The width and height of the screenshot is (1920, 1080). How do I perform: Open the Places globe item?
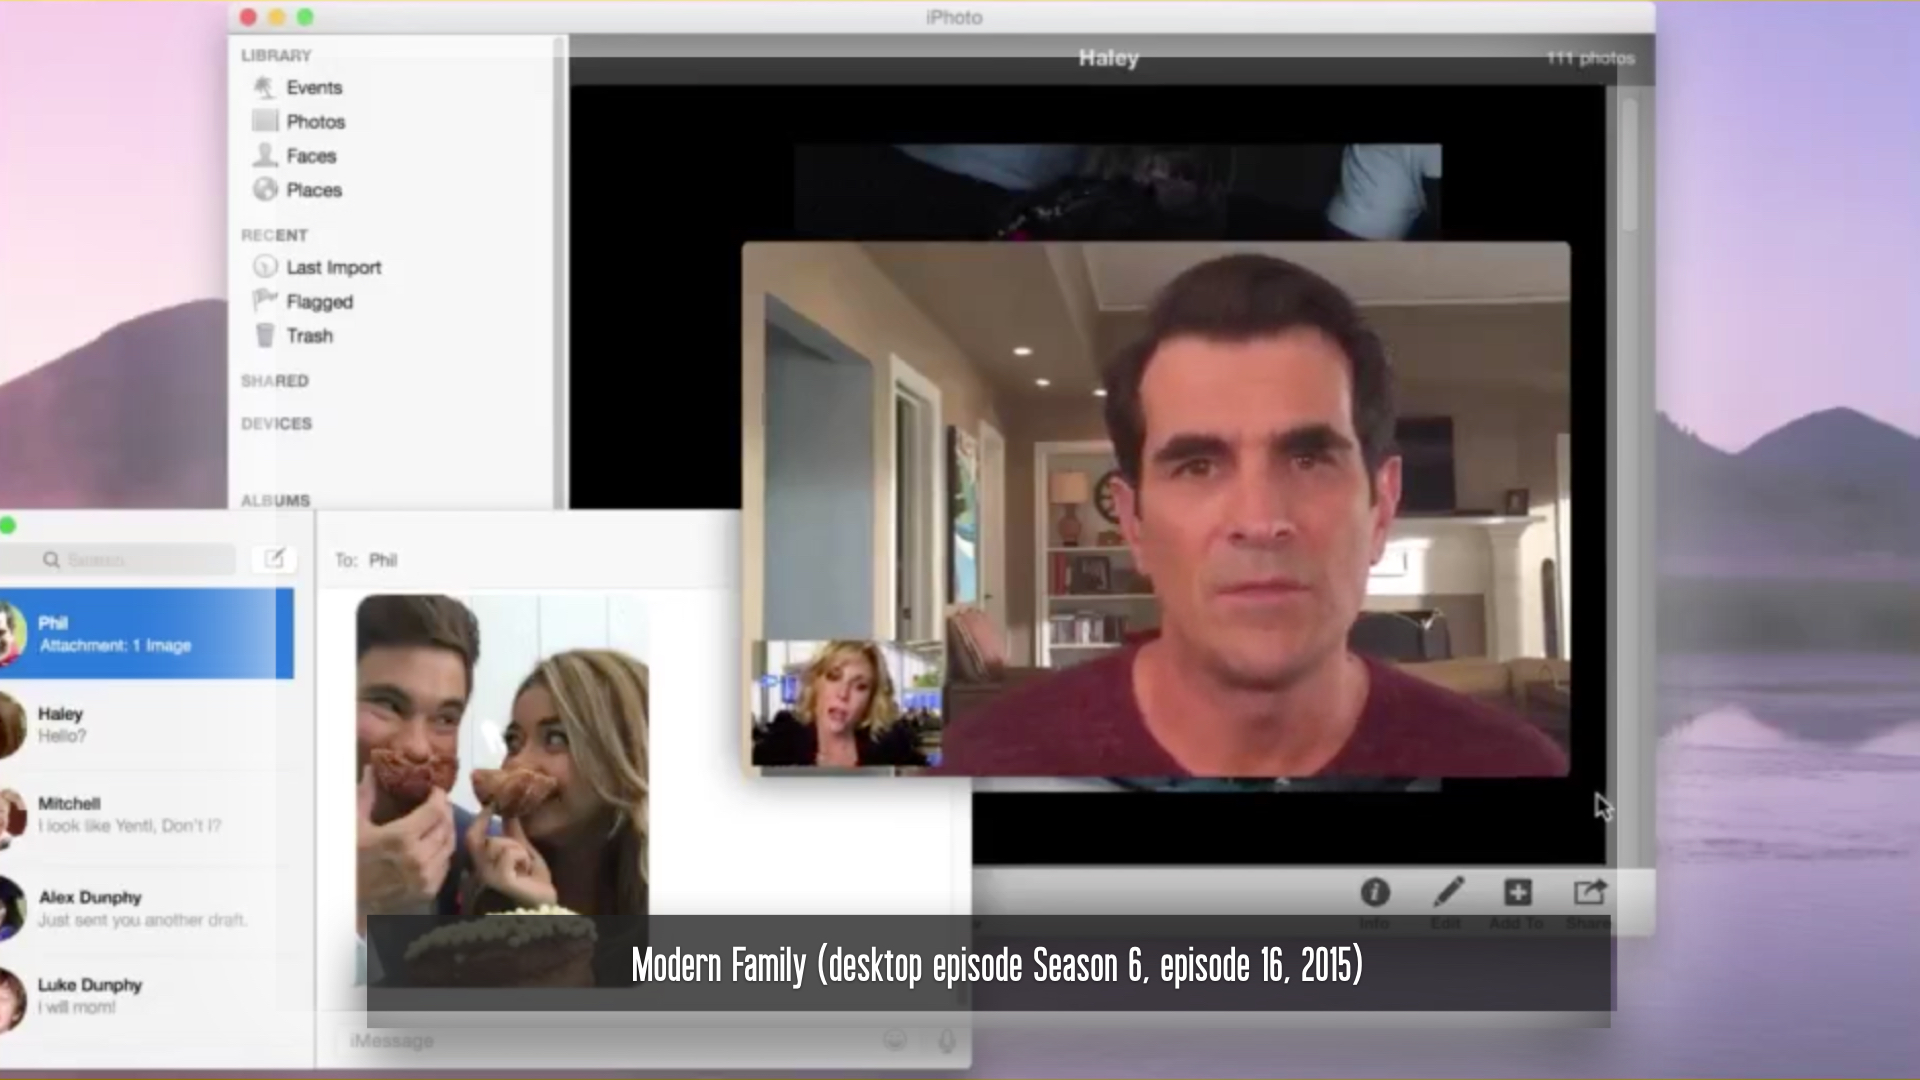click(266, 190)
